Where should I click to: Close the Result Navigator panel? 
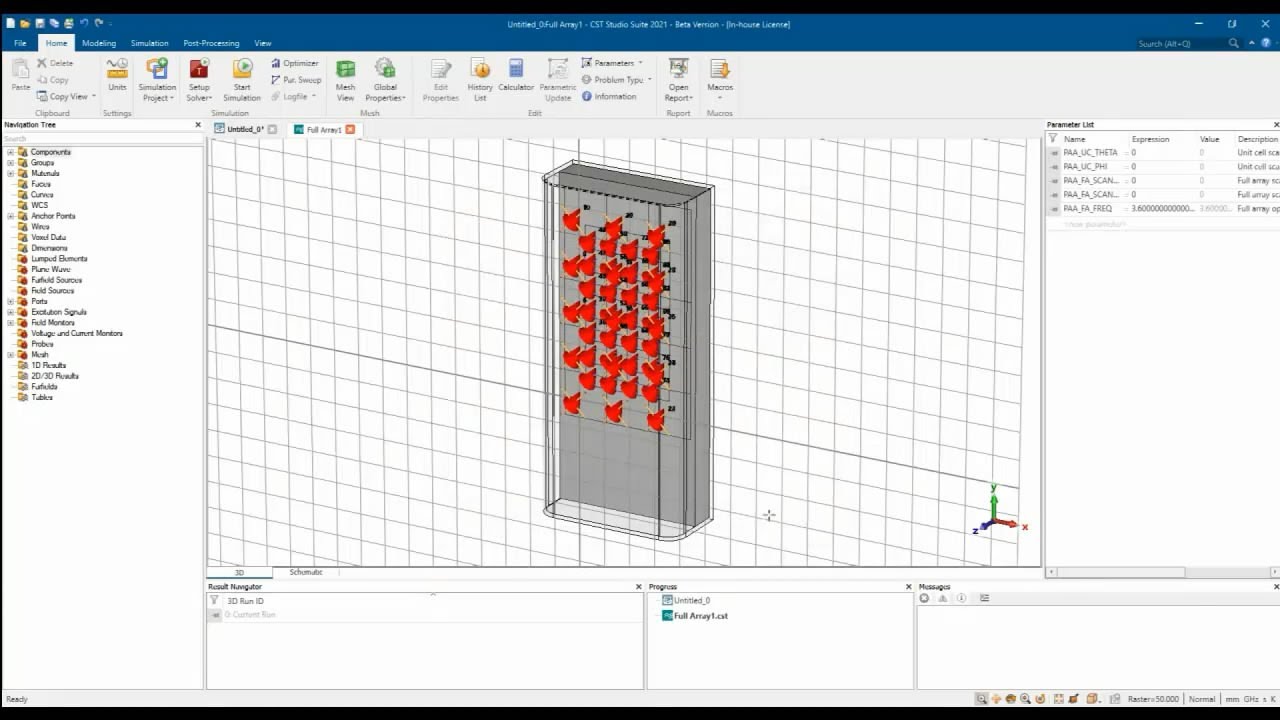point(638,587)
